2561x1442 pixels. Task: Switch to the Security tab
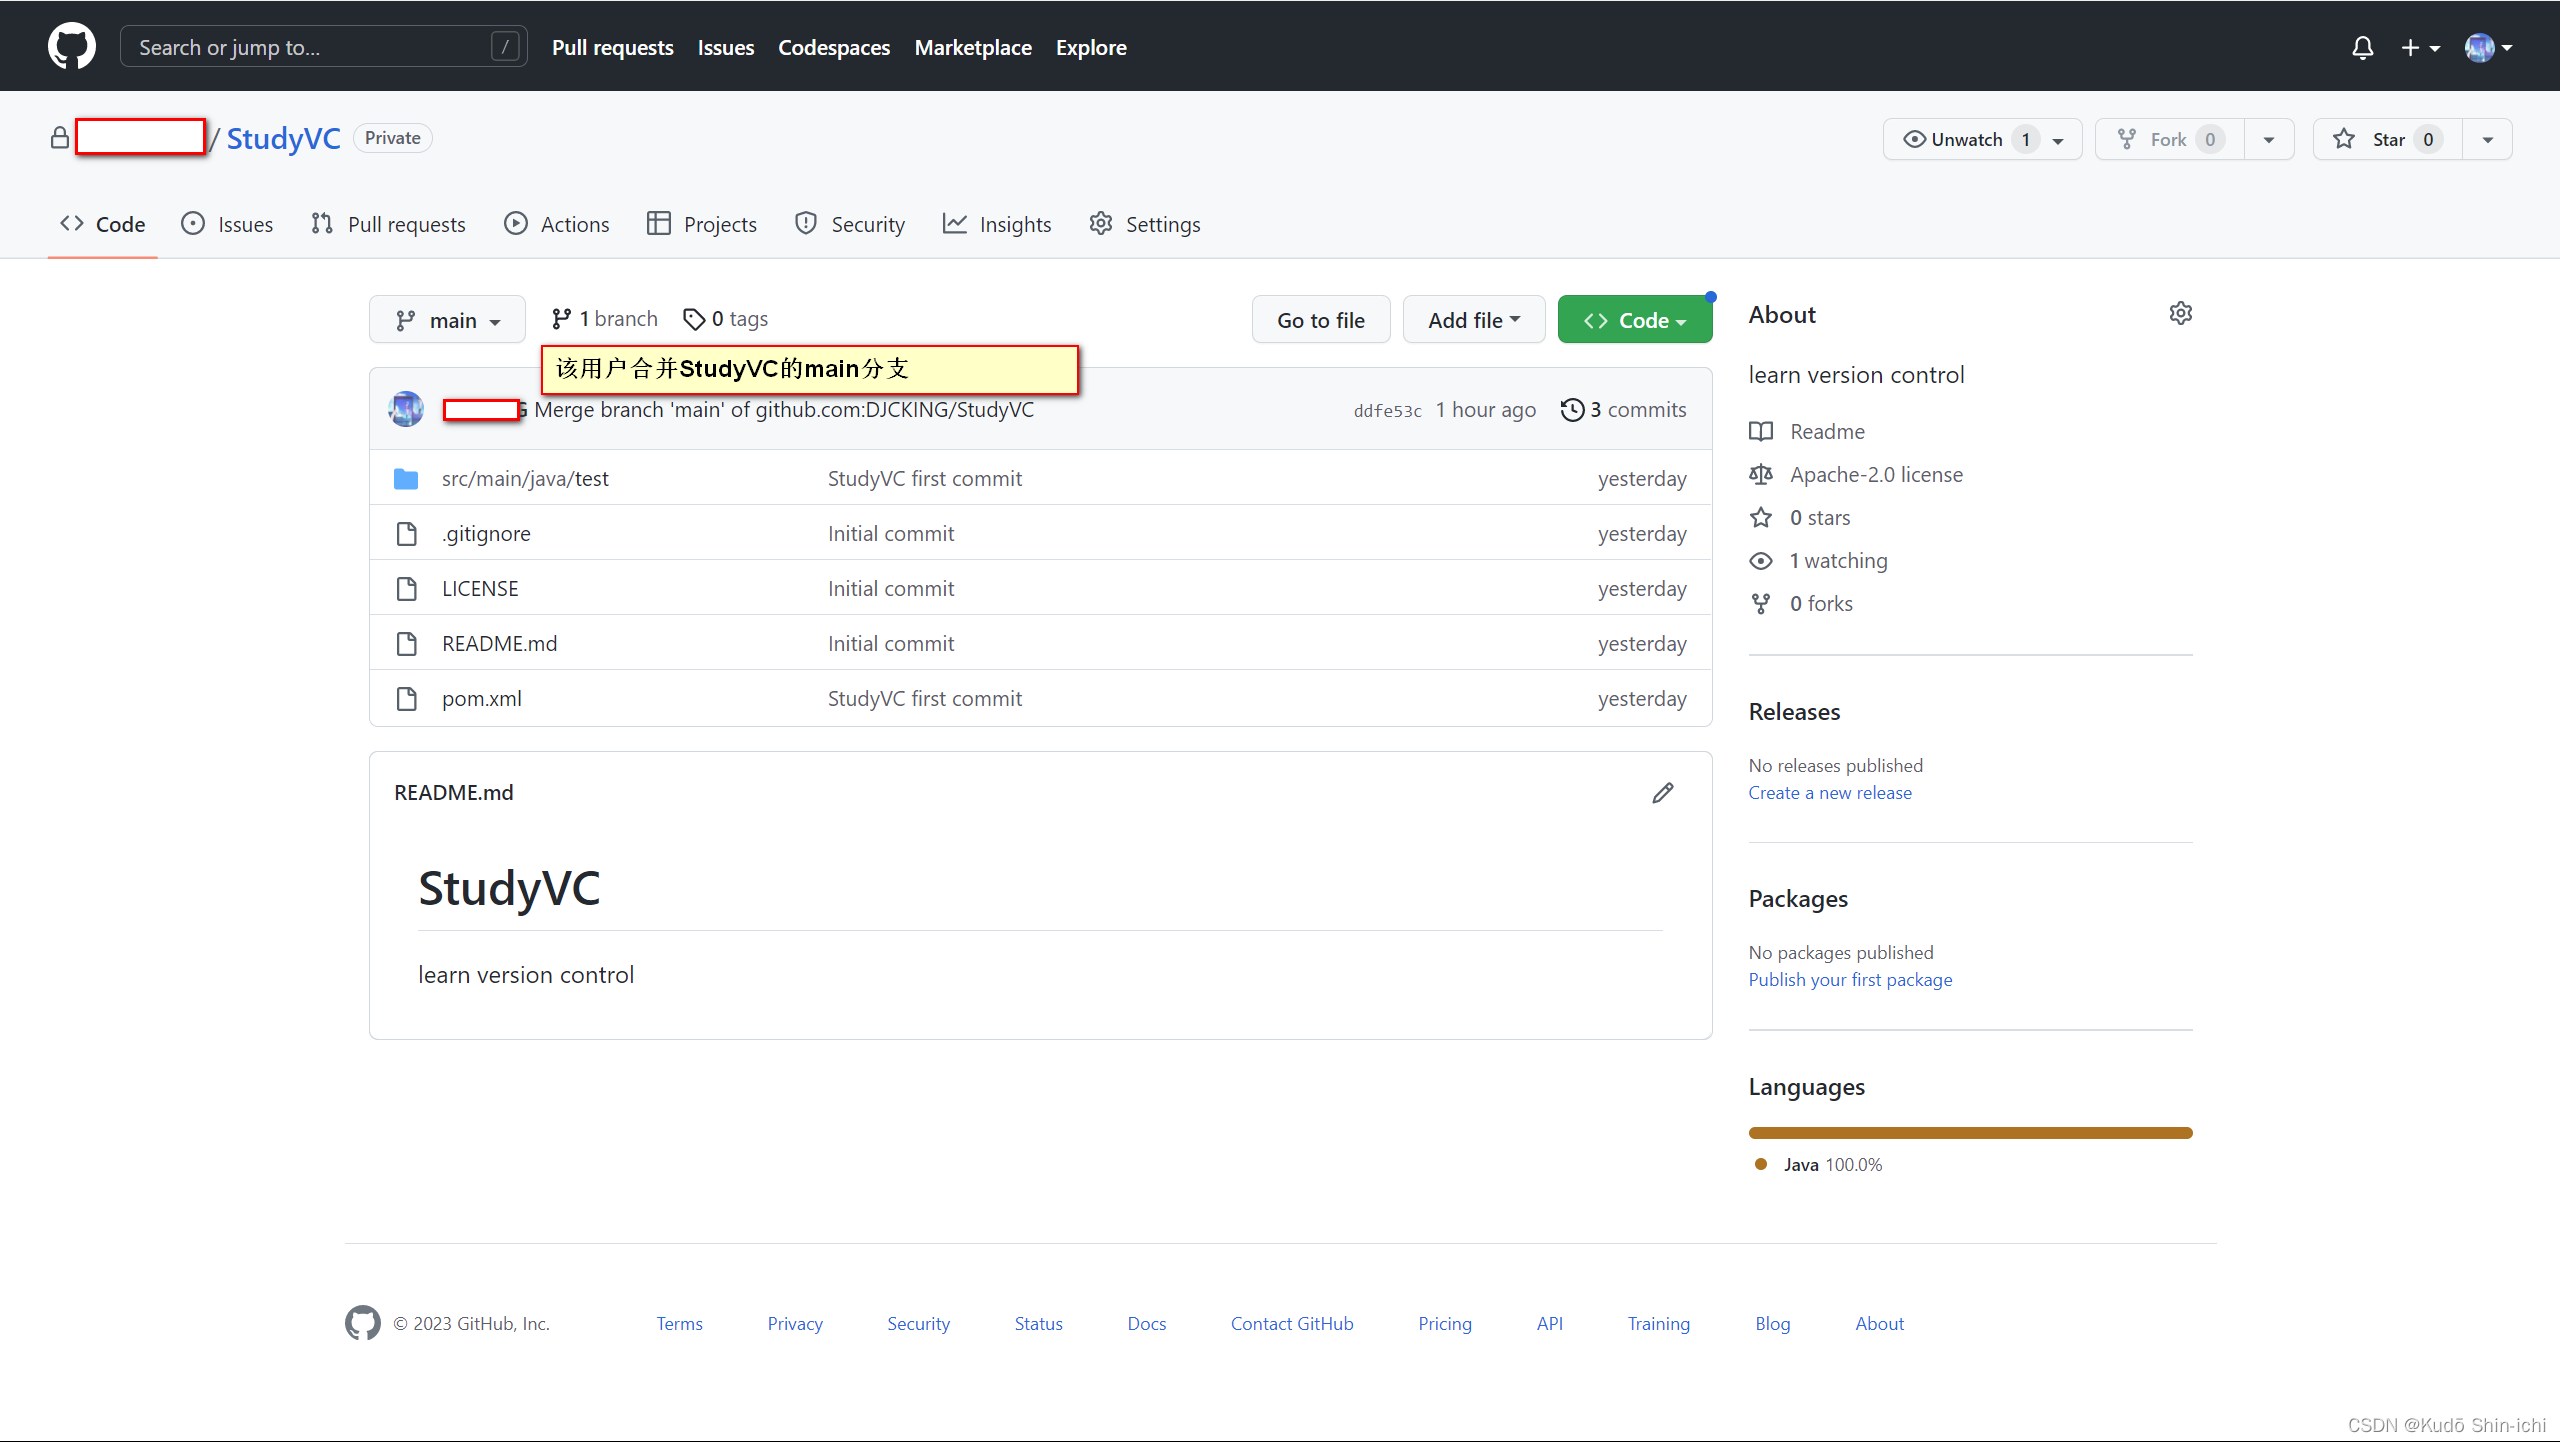(x=850, y=224)
